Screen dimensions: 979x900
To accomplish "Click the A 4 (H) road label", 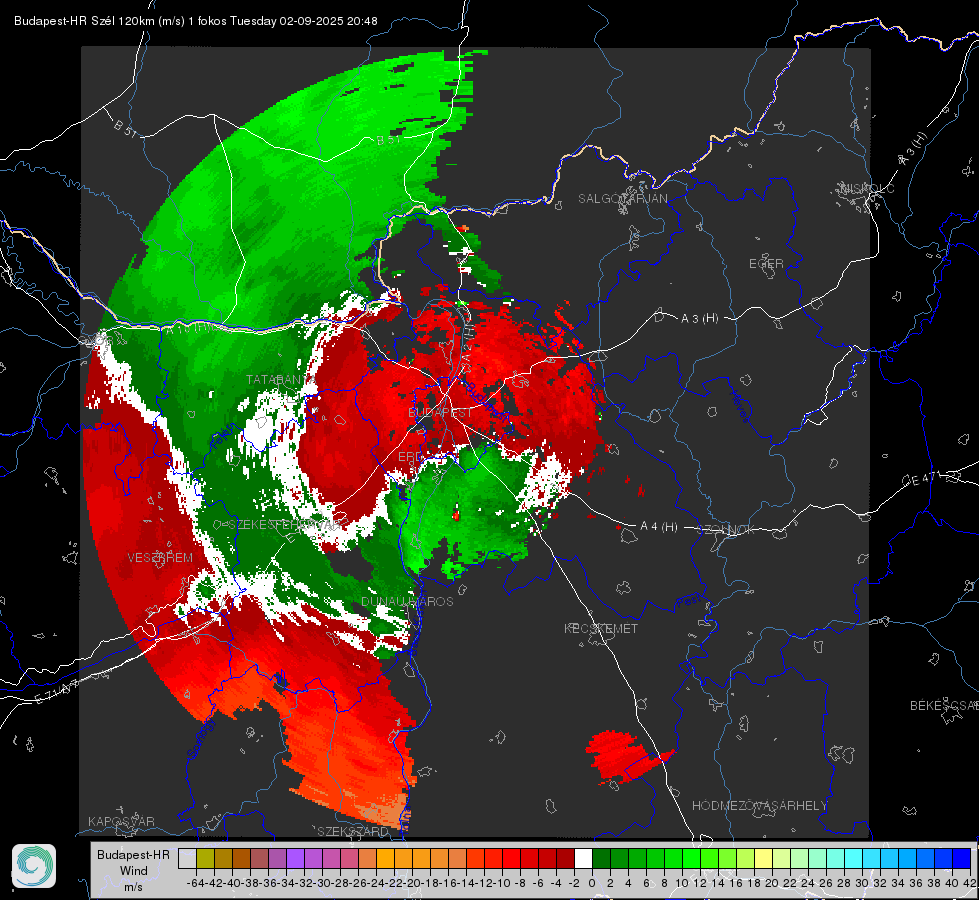I will pos(659,527).
